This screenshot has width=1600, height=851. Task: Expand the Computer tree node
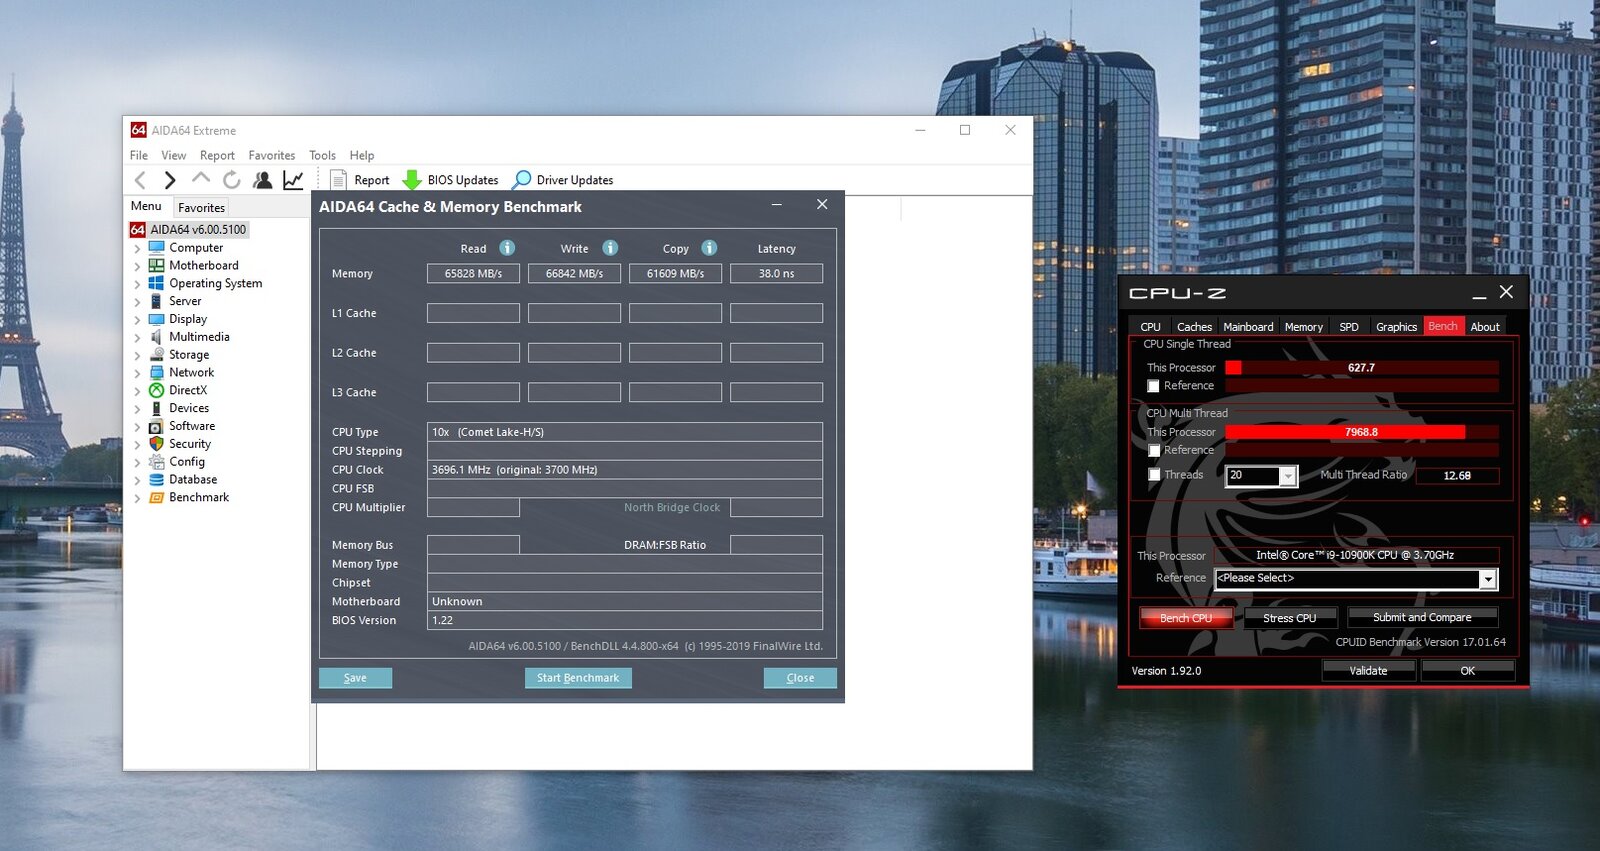point(137,248)
